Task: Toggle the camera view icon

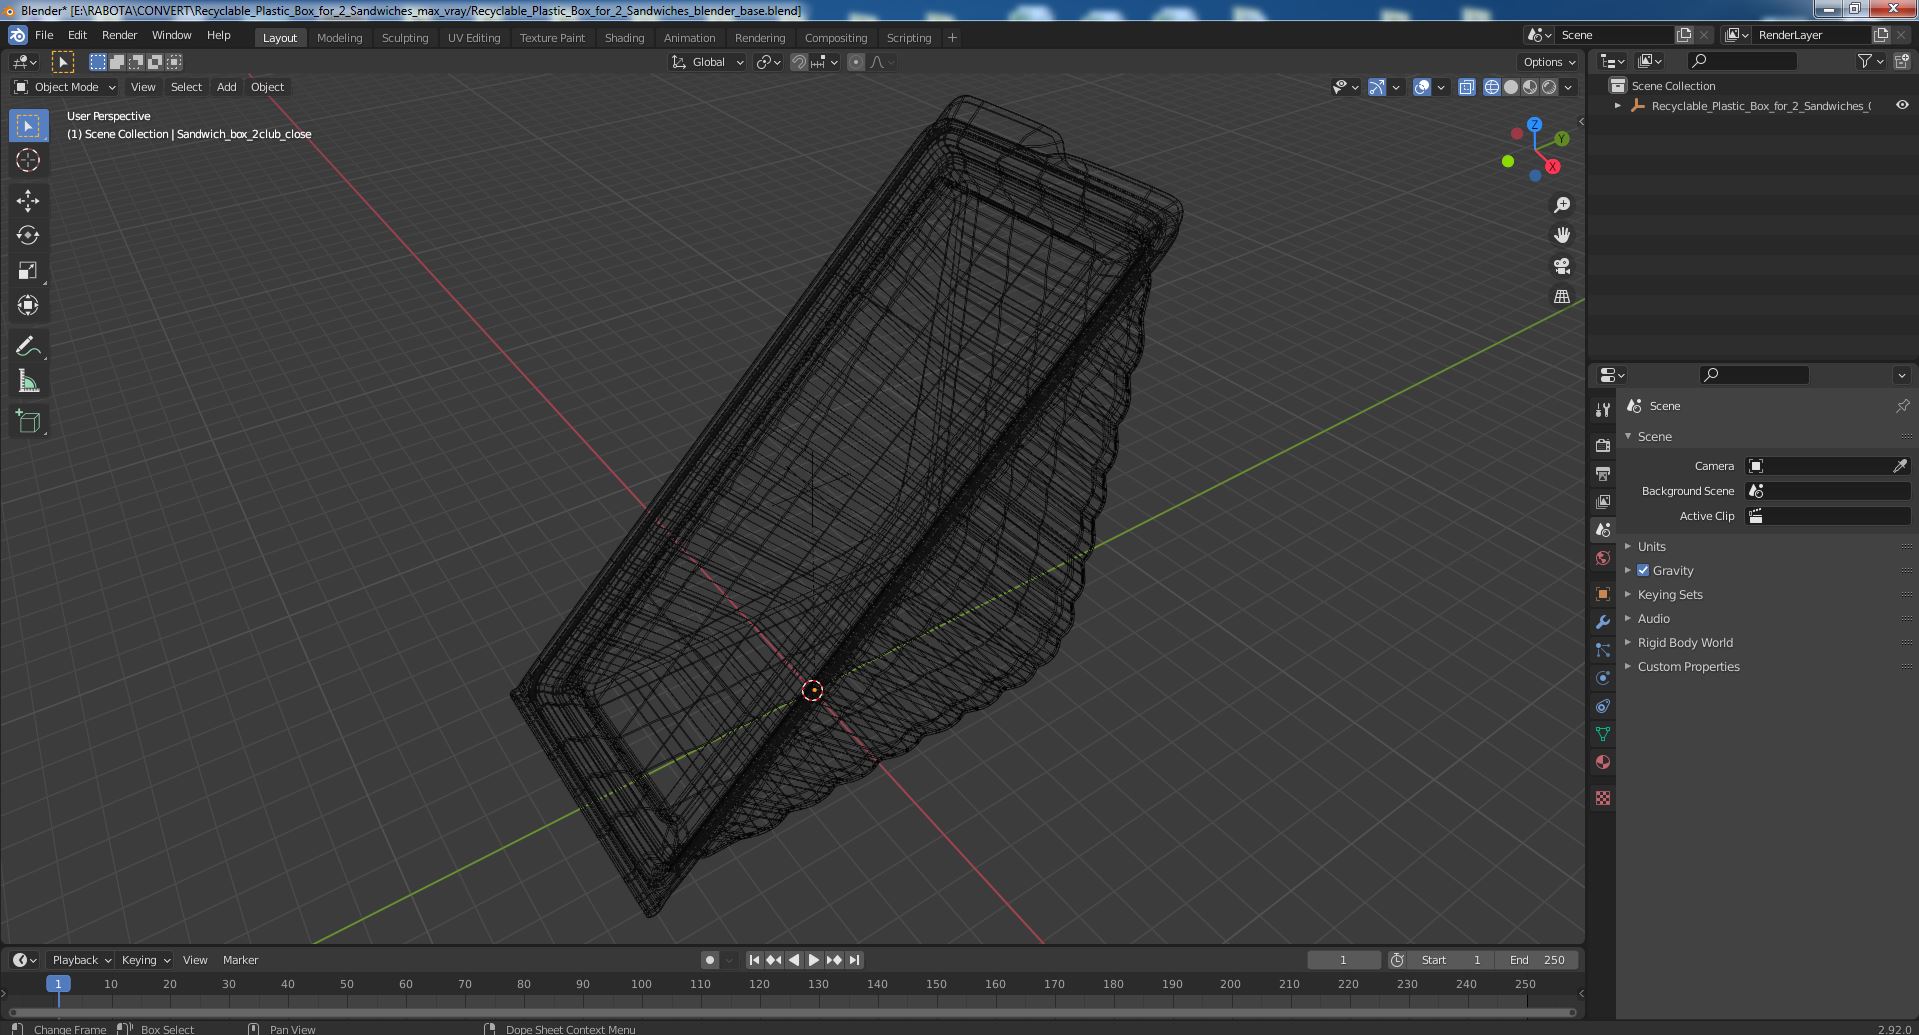Action: coord(1561,266)
